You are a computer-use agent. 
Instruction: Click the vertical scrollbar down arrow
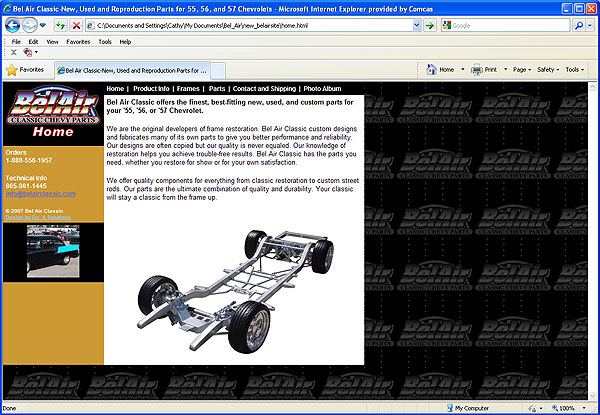(593, 395)
